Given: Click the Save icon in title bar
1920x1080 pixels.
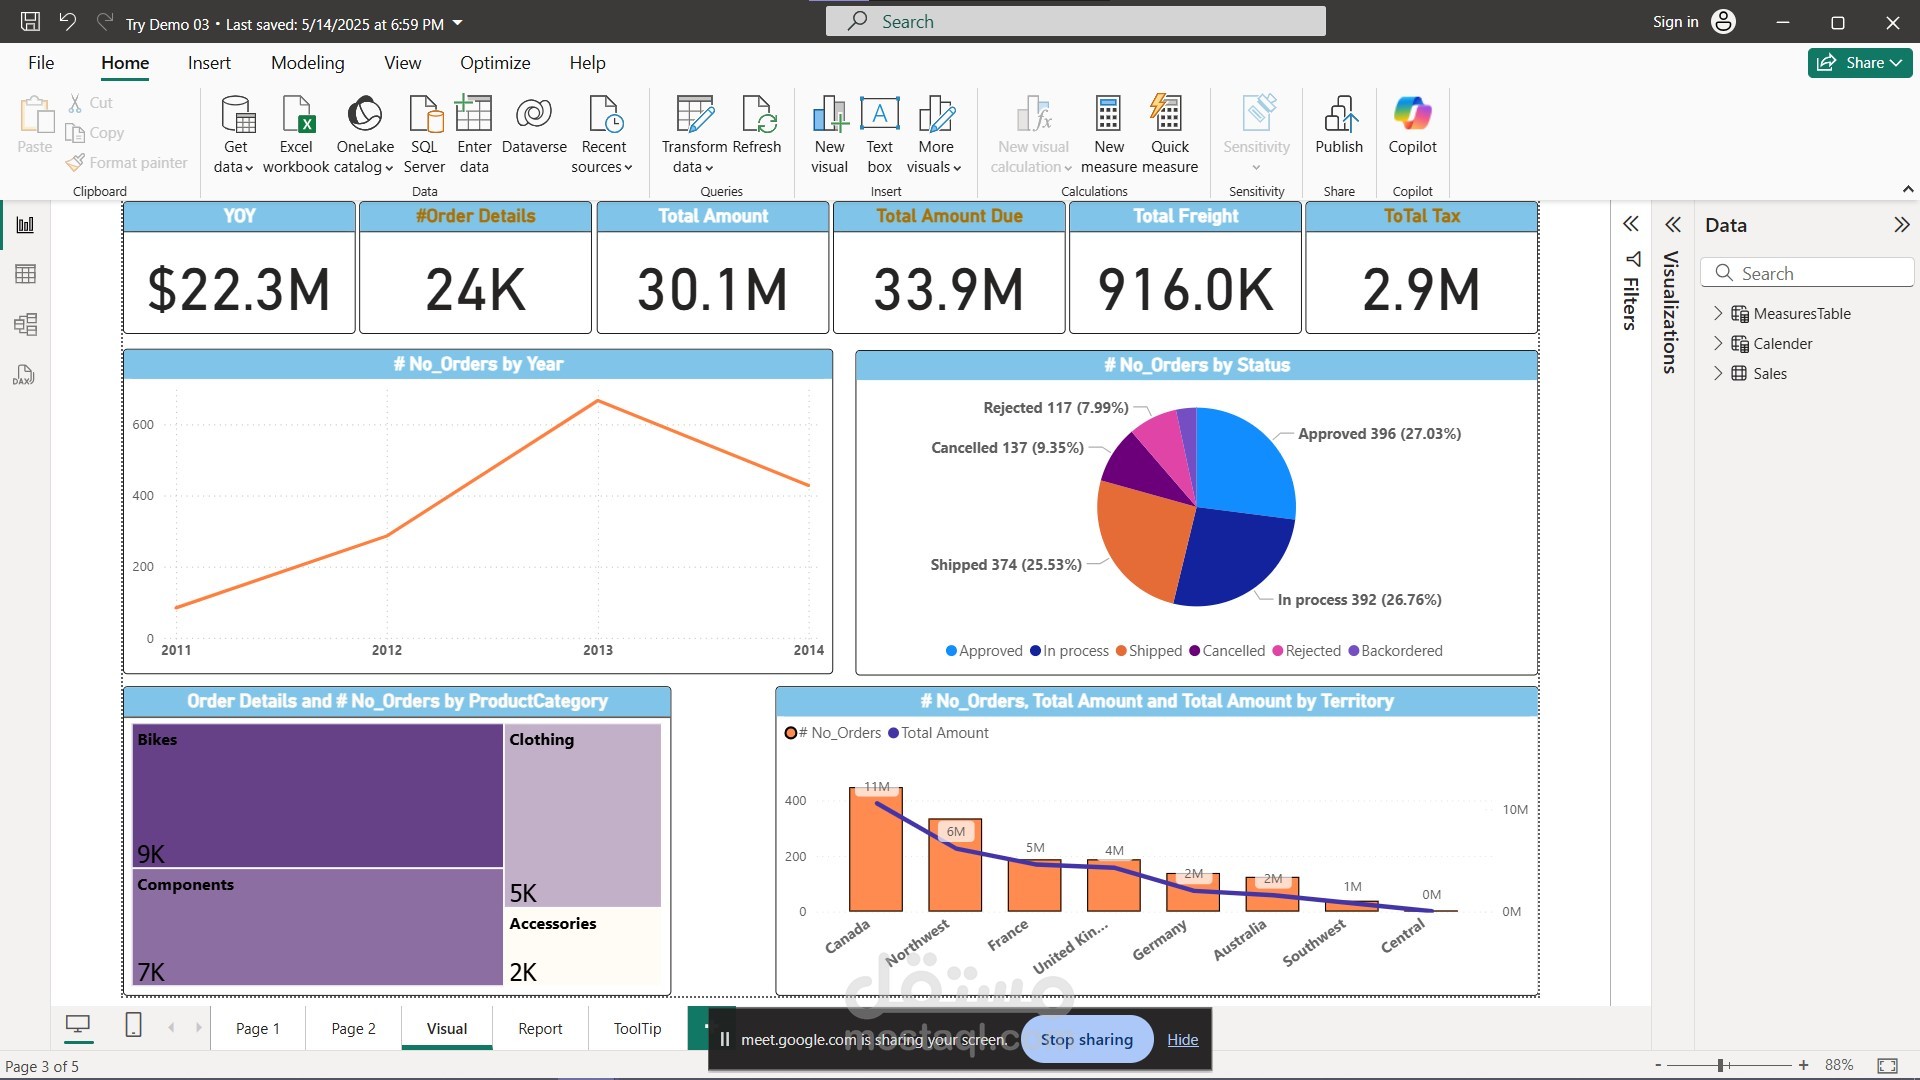Looking at the screenshot, I should pos(31,21).
